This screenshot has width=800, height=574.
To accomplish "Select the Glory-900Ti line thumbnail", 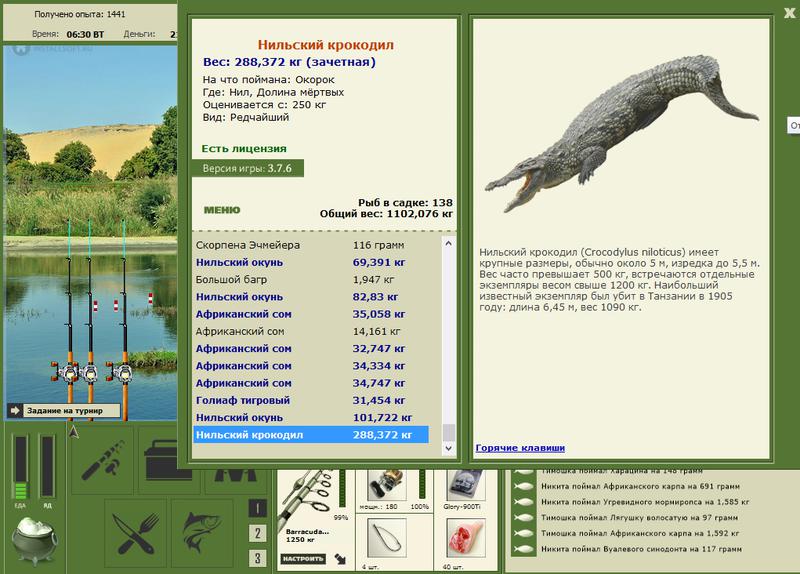I will coord(466,485).
